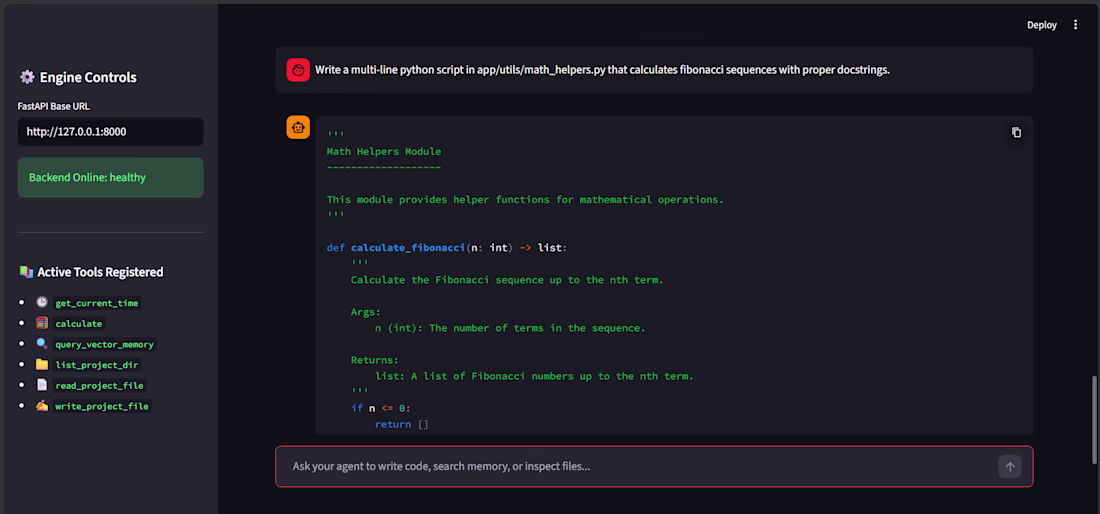Click the Deploy button
This screenshot has width=1100, height=514.
click(1042, 25)
